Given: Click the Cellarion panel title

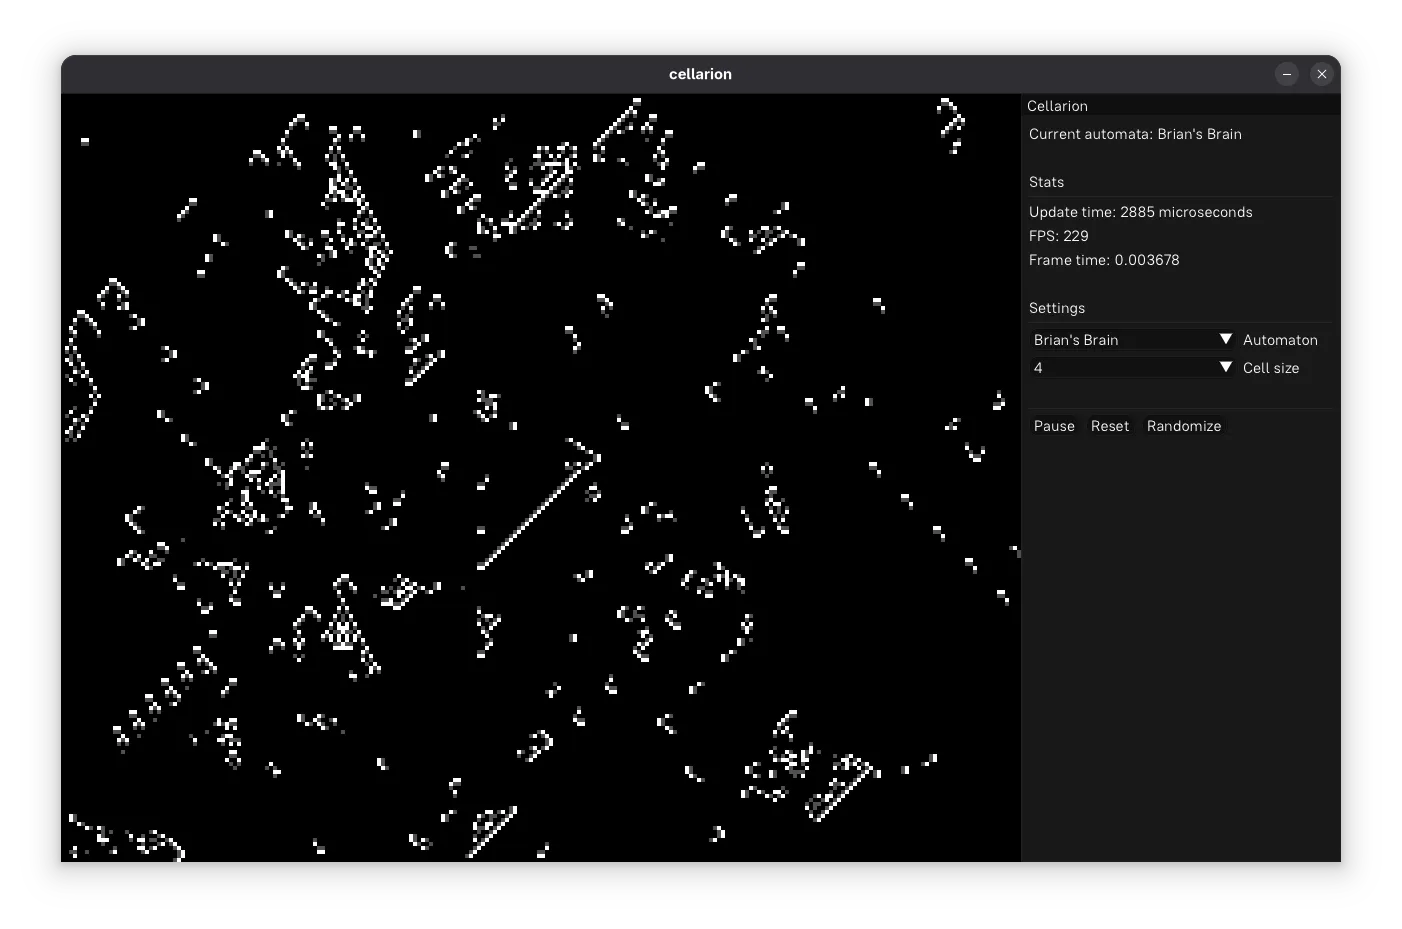Looking at the screenshot, I should (1057, 106).
